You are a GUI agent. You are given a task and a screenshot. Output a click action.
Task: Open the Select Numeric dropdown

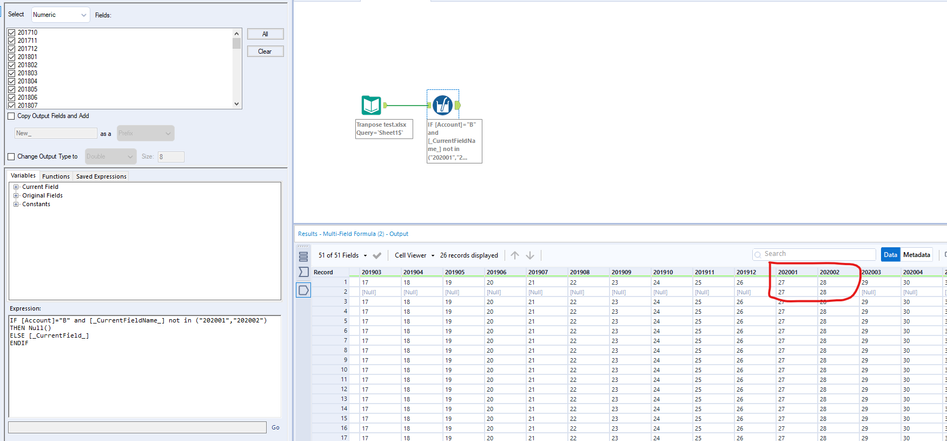pyautogui.click(x=60, y=16)
